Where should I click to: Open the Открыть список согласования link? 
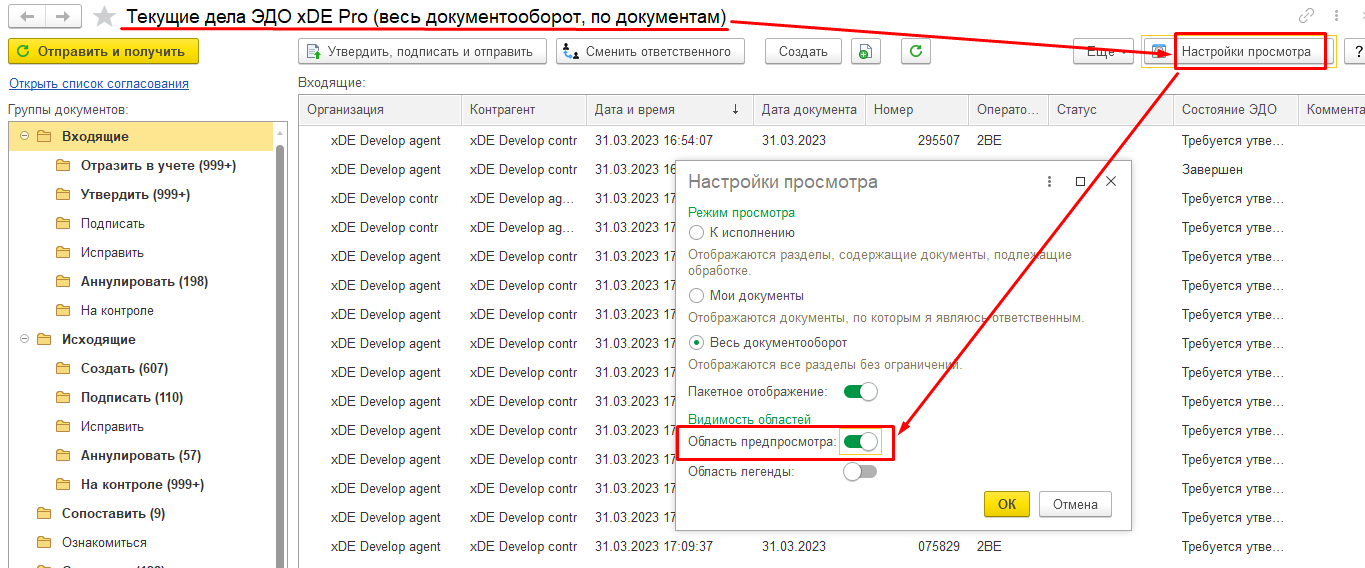[x=99, y=84]
